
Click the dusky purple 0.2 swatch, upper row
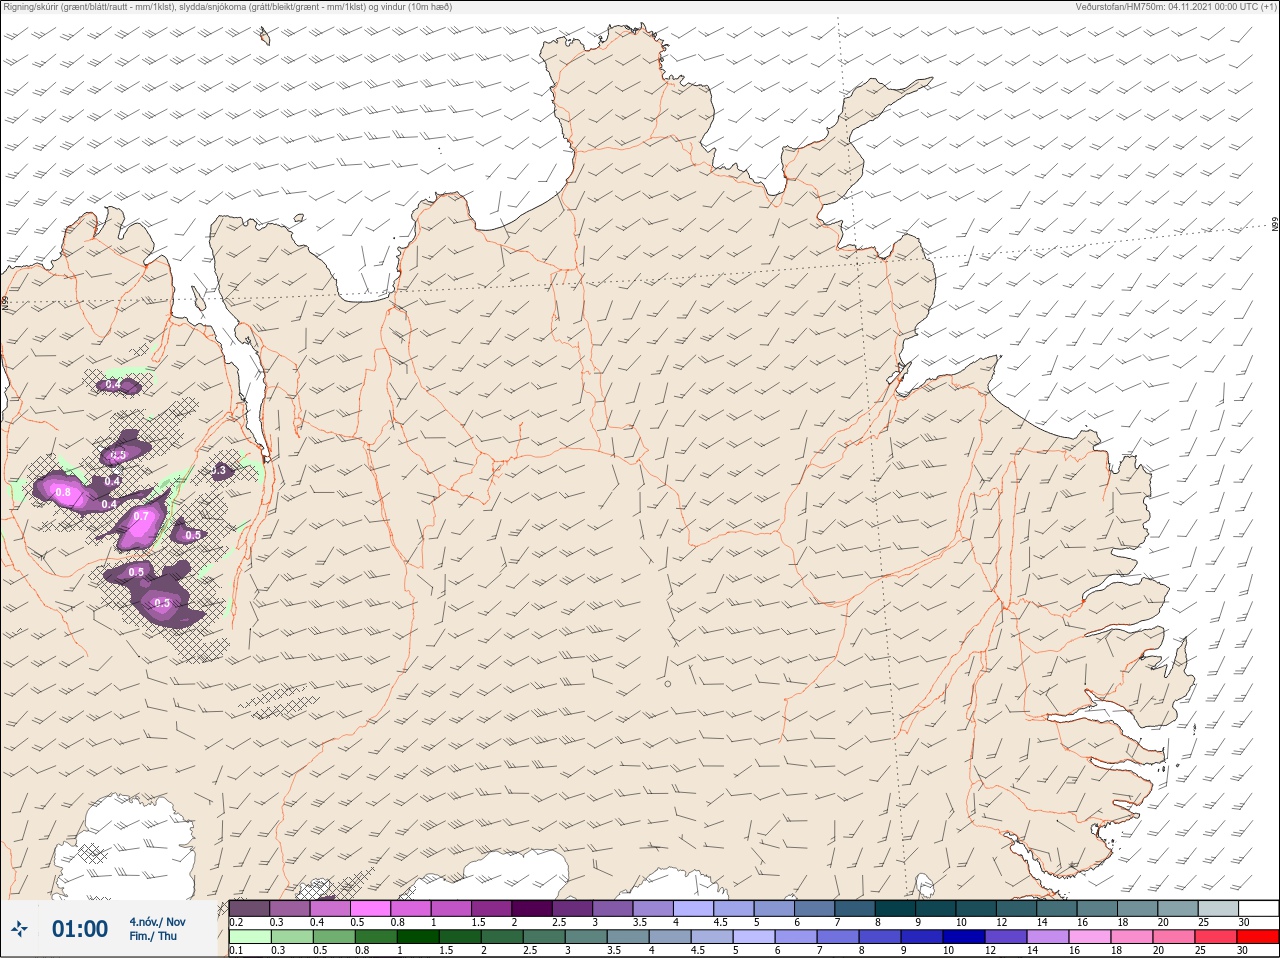click(x=249, y=909)
